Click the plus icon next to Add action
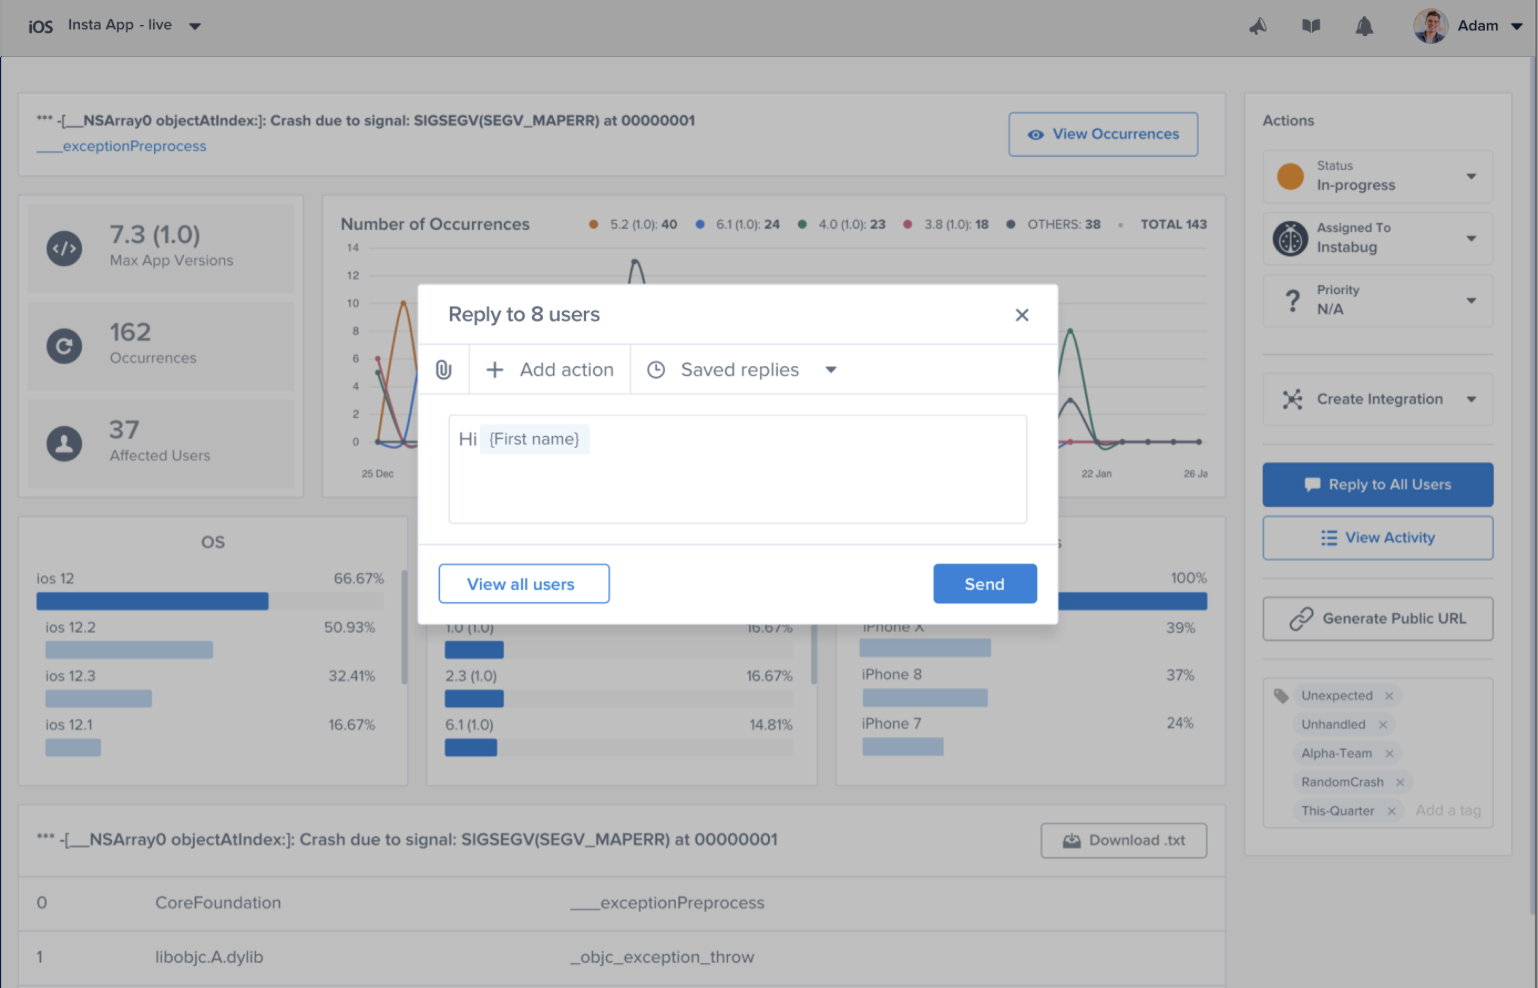 [494, 370]
